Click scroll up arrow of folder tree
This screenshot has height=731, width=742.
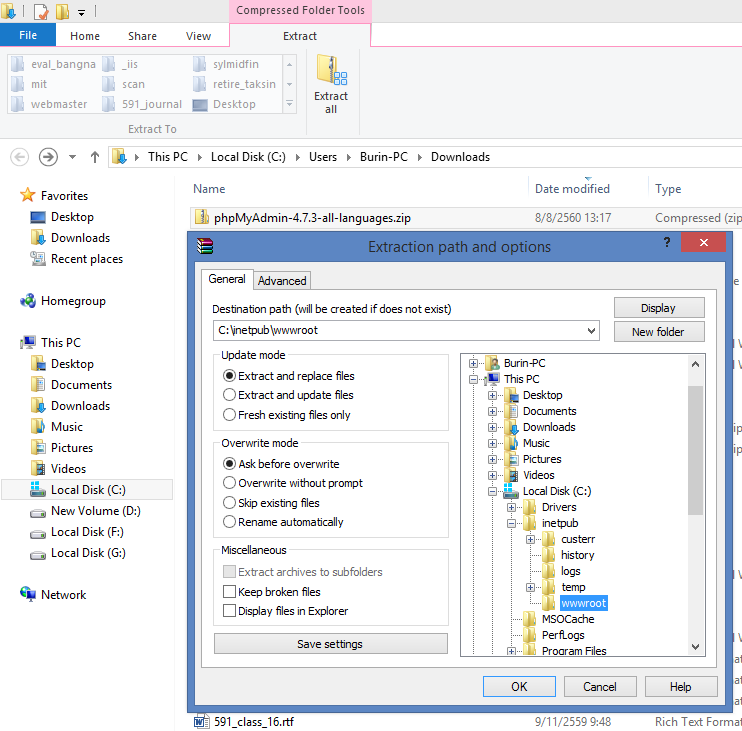coord(695,364)
